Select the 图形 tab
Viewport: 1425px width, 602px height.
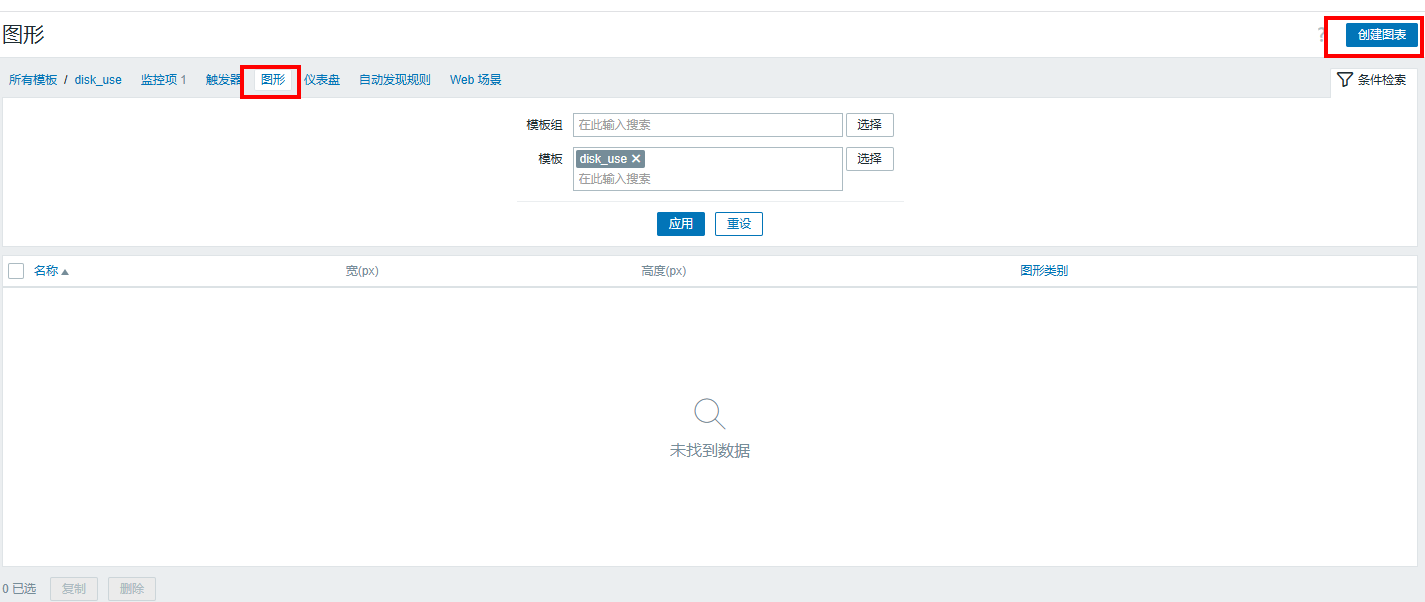(x=273, y=80)
